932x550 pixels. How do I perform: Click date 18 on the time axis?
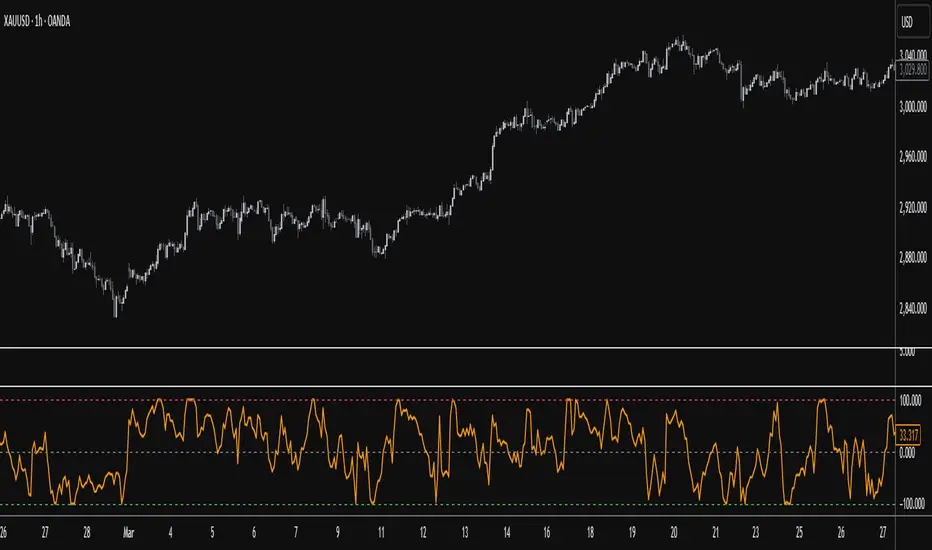click(x=590, y=533)
